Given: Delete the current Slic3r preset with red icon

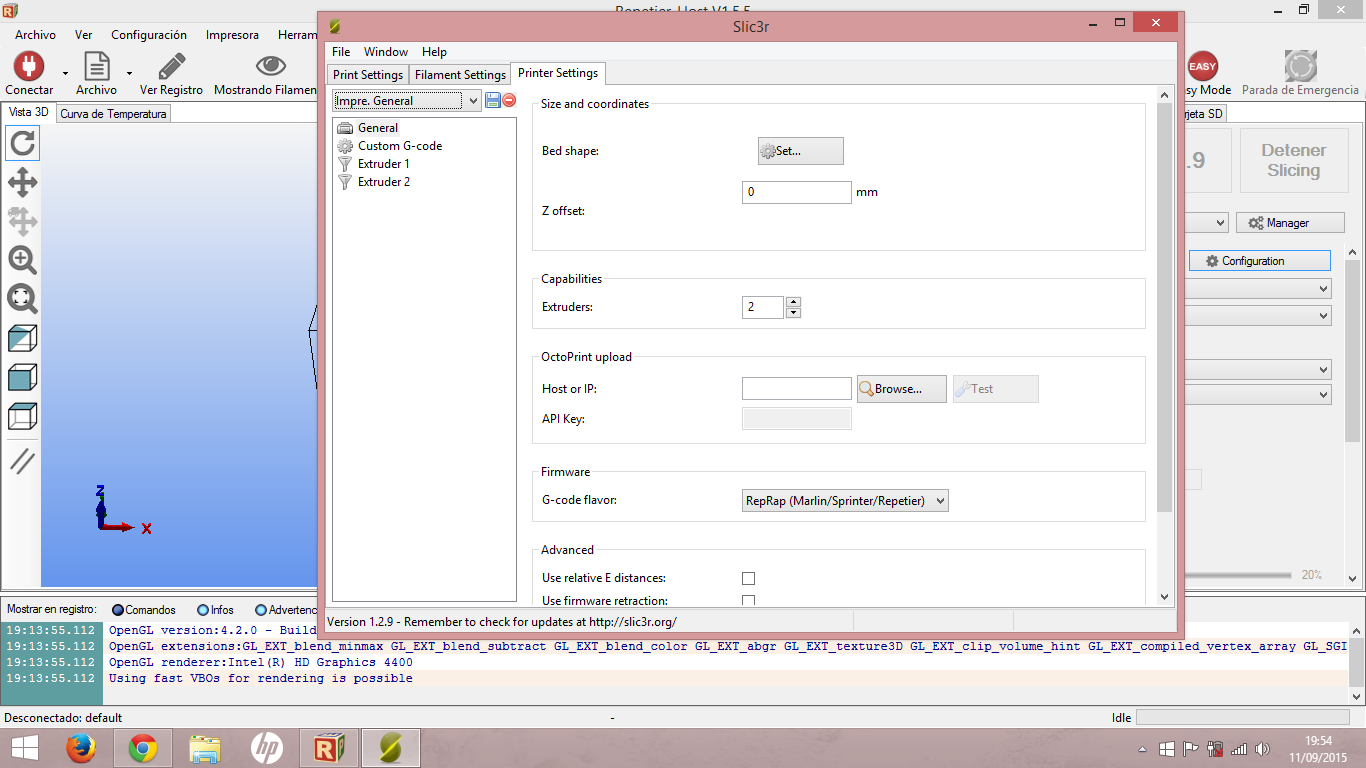Looking at the screenshot, I should pos(509,100).
